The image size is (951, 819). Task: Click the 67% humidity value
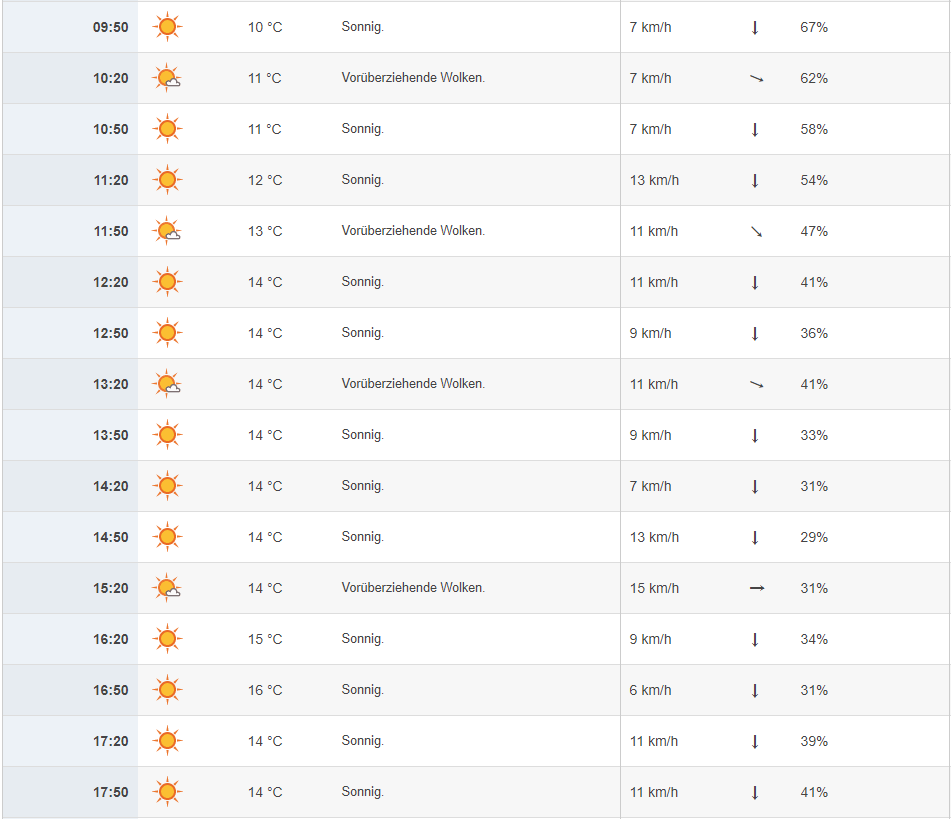coord(814,27)
